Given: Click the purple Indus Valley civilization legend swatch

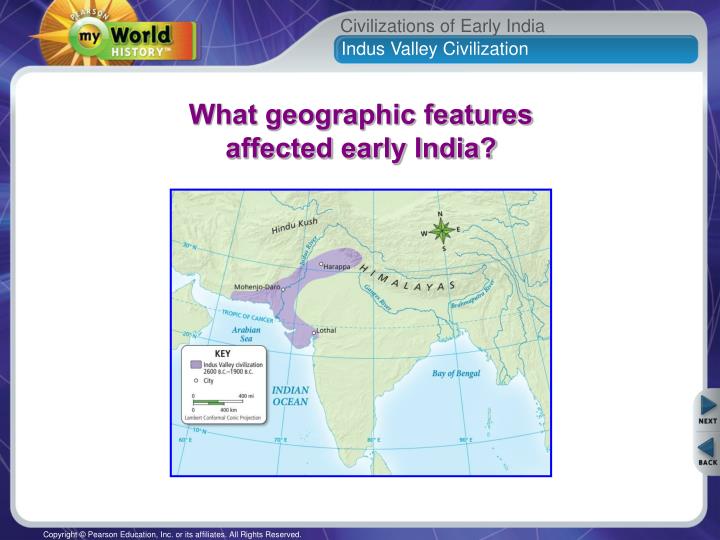Looking at the screenshot, I should click(x=196, y=364).
